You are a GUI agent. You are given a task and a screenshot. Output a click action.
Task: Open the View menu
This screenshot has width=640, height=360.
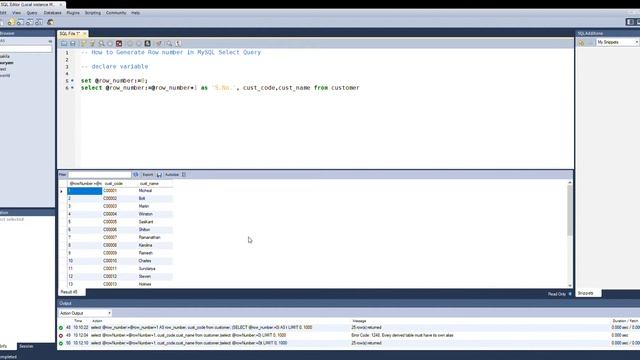coord(16,13)
